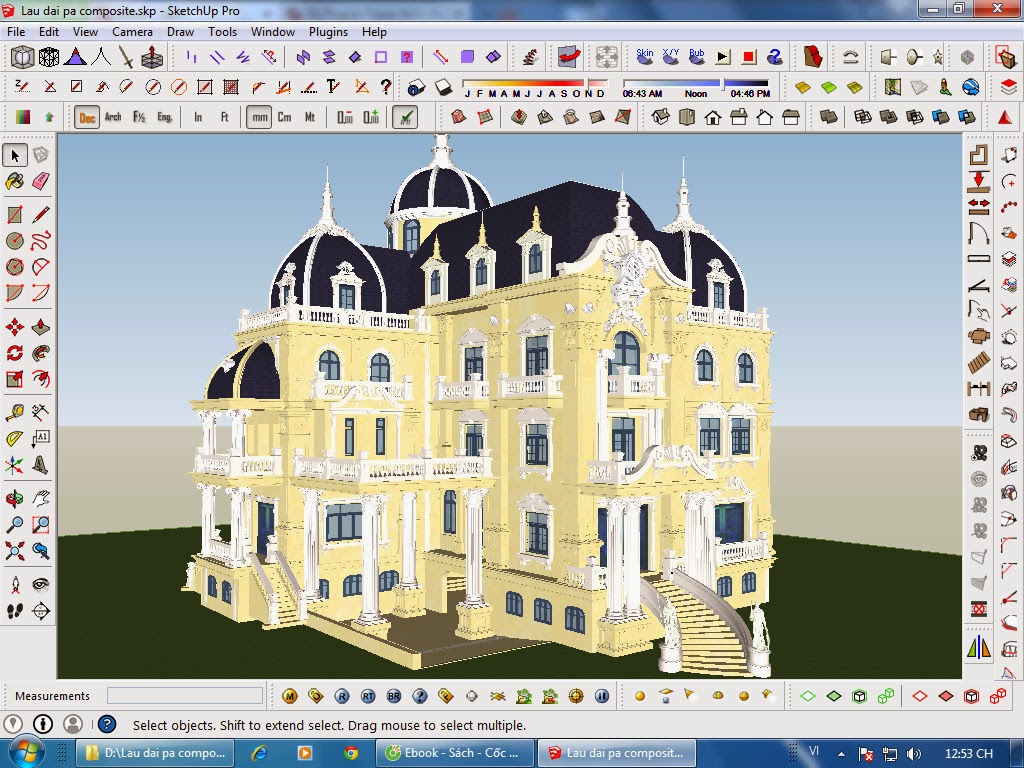
Task: Switch units to Ft
Action: [224, 118]
